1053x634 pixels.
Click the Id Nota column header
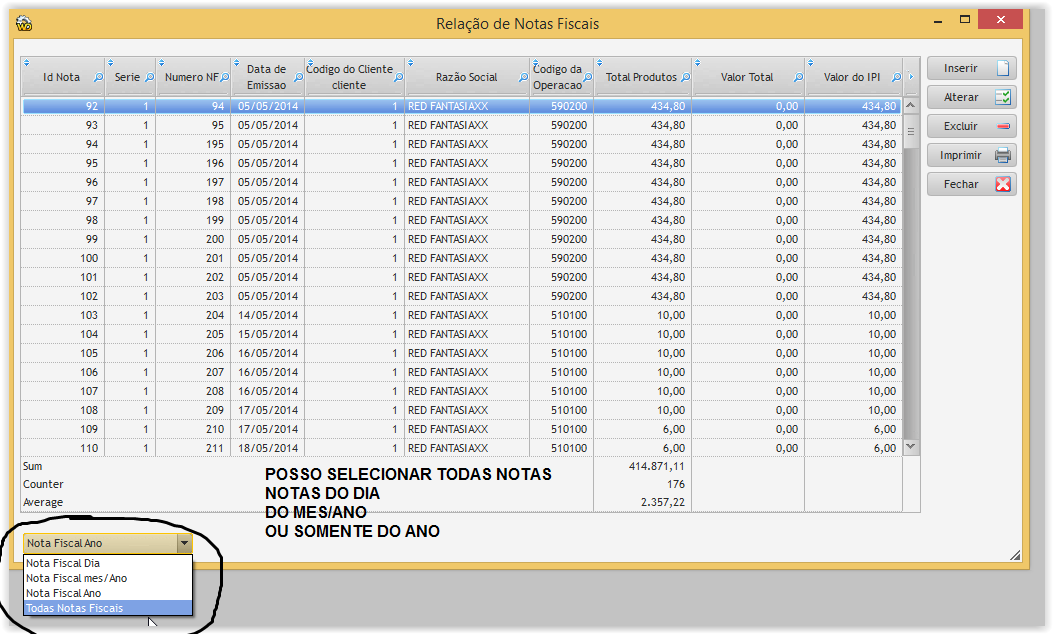(x=61, y=77)
